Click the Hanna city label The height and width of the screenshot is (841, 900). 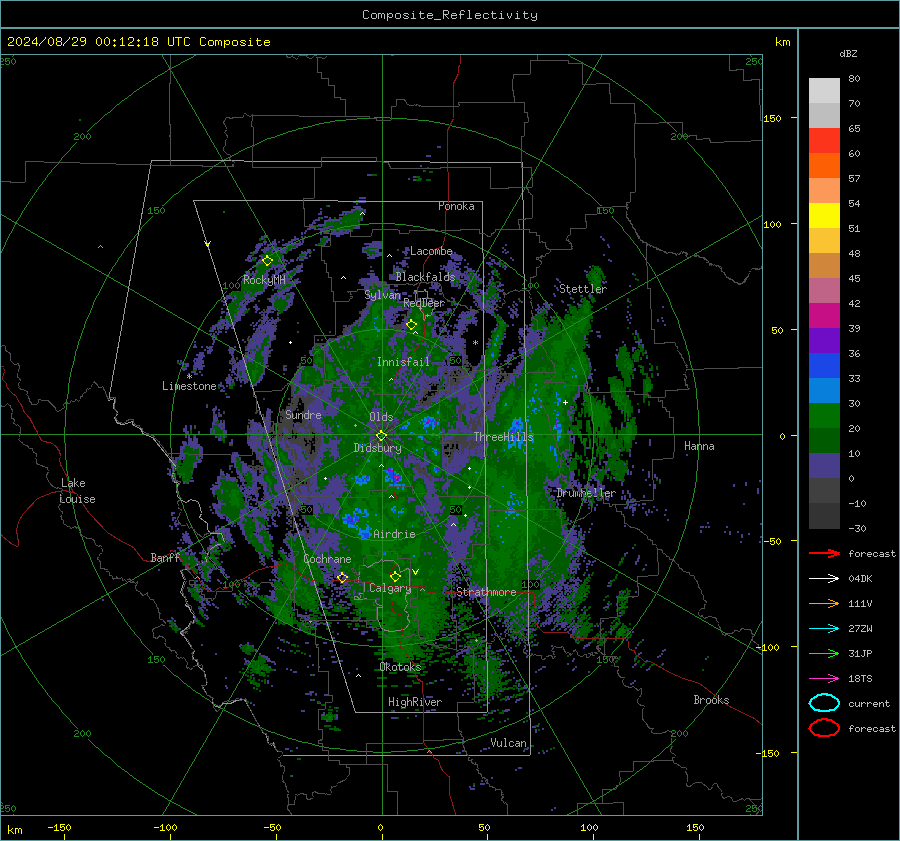point(699,446)
